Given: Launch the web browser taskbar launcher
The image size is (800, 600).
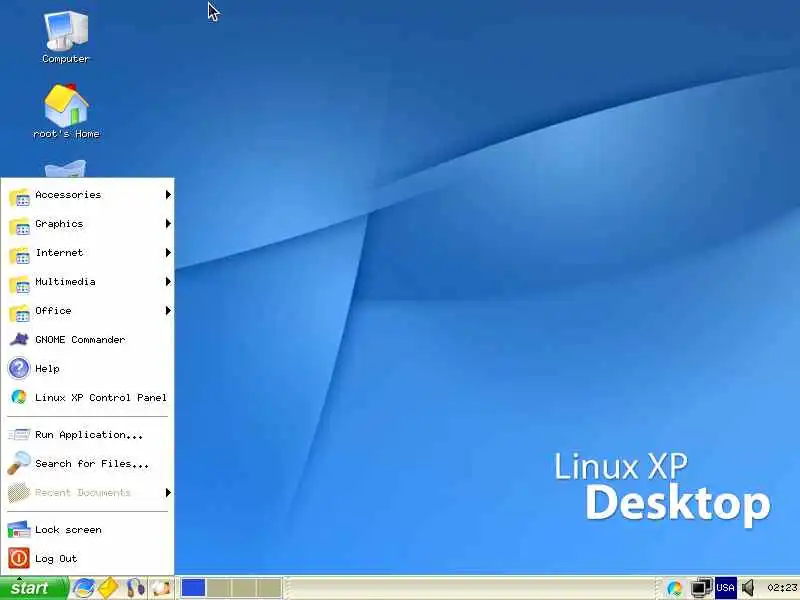Looking at the screenshot, I should [83, 588].
